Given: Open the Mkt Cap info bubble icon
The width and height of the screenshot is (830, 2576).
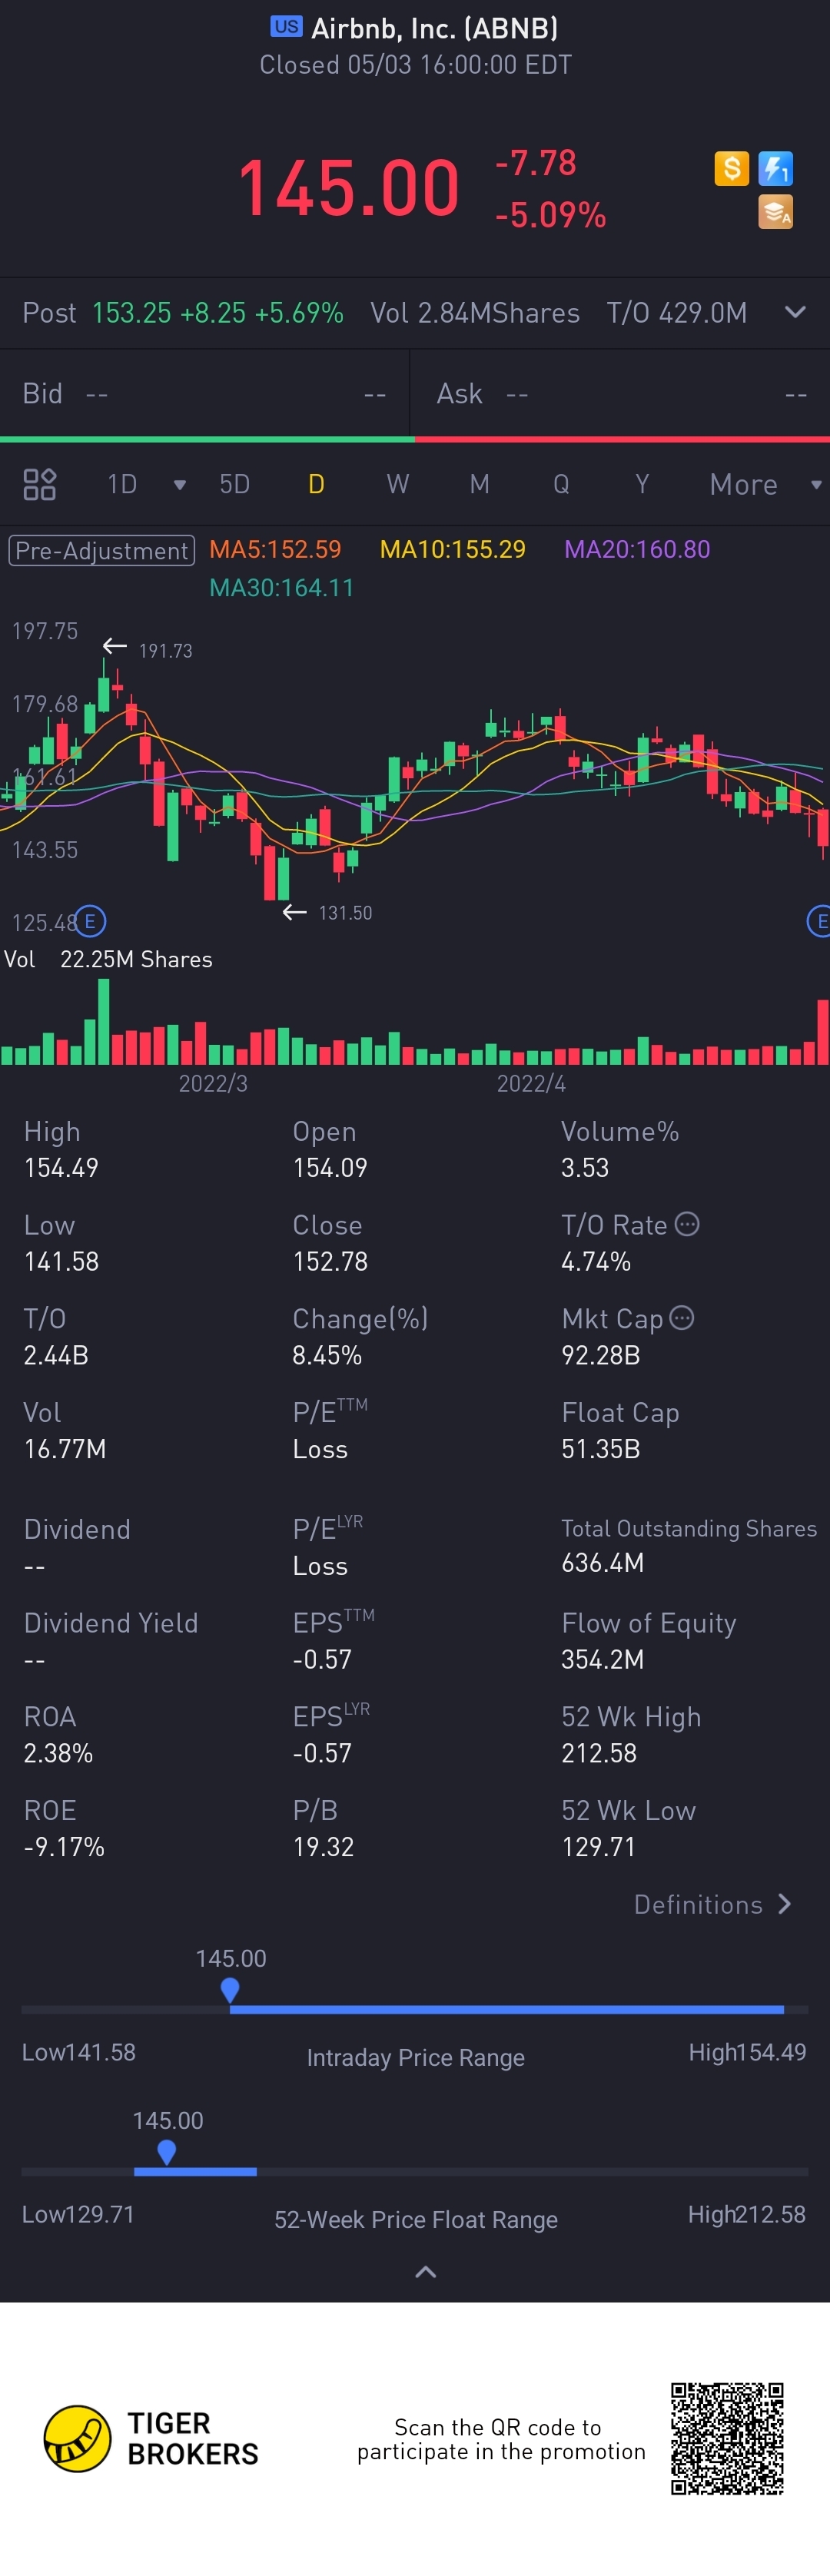Looking at the screenshot, I should coord(682,1318).
